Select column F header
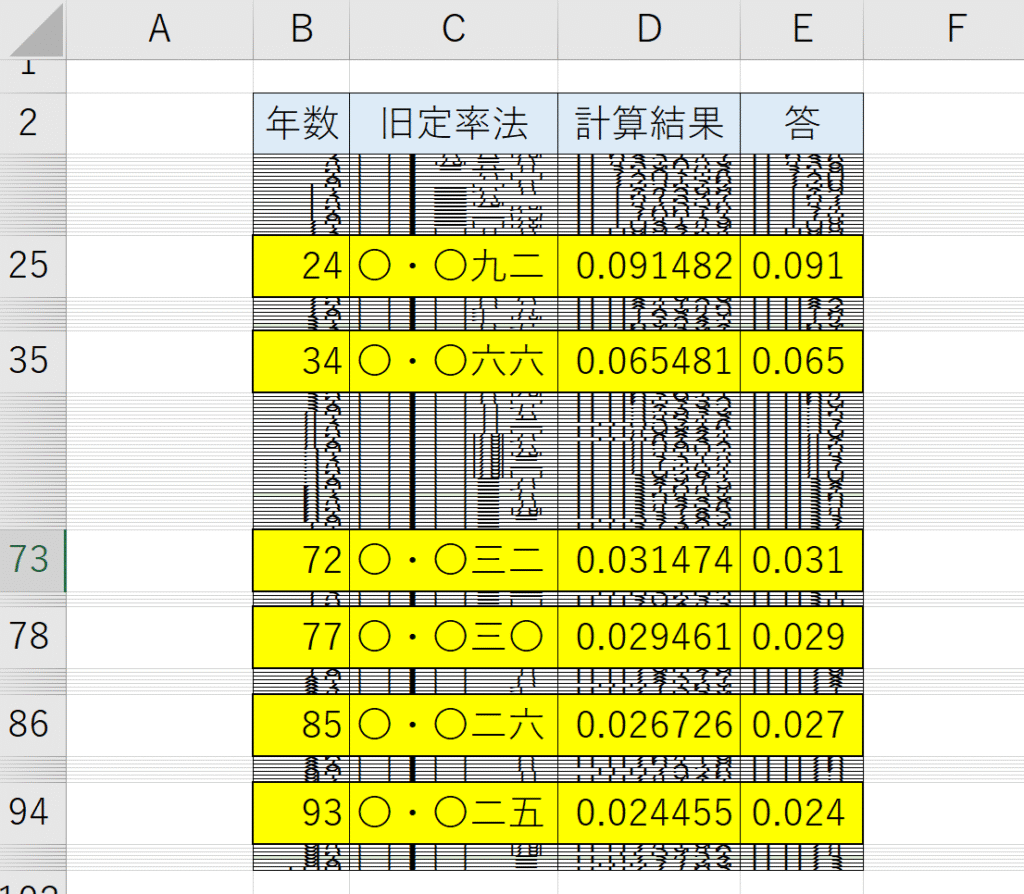 [944, 29]
